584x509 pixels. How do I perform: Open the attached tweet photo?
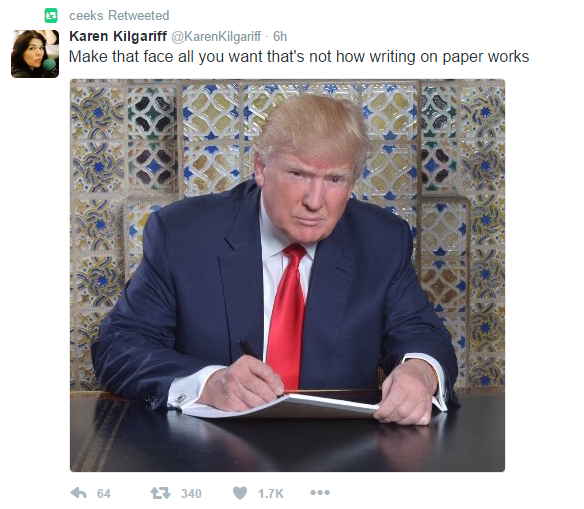pos(287,275)
